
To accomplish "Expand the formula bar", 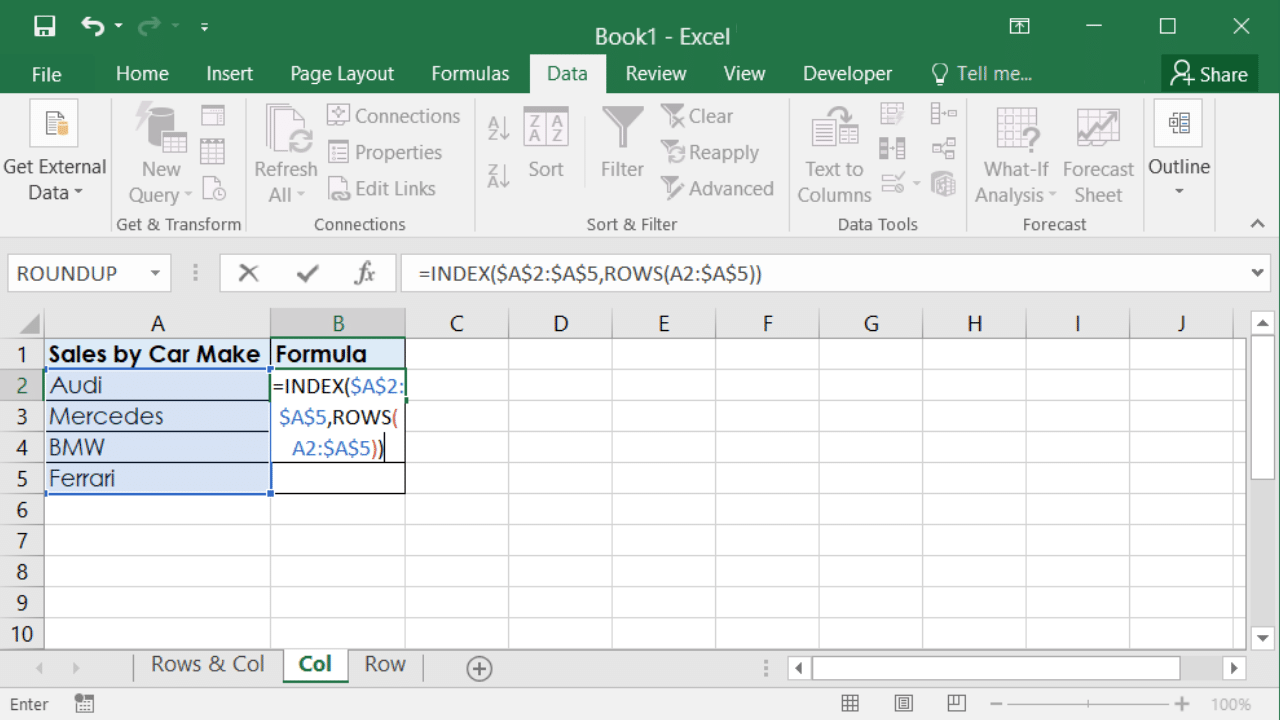I will 1258,273.
